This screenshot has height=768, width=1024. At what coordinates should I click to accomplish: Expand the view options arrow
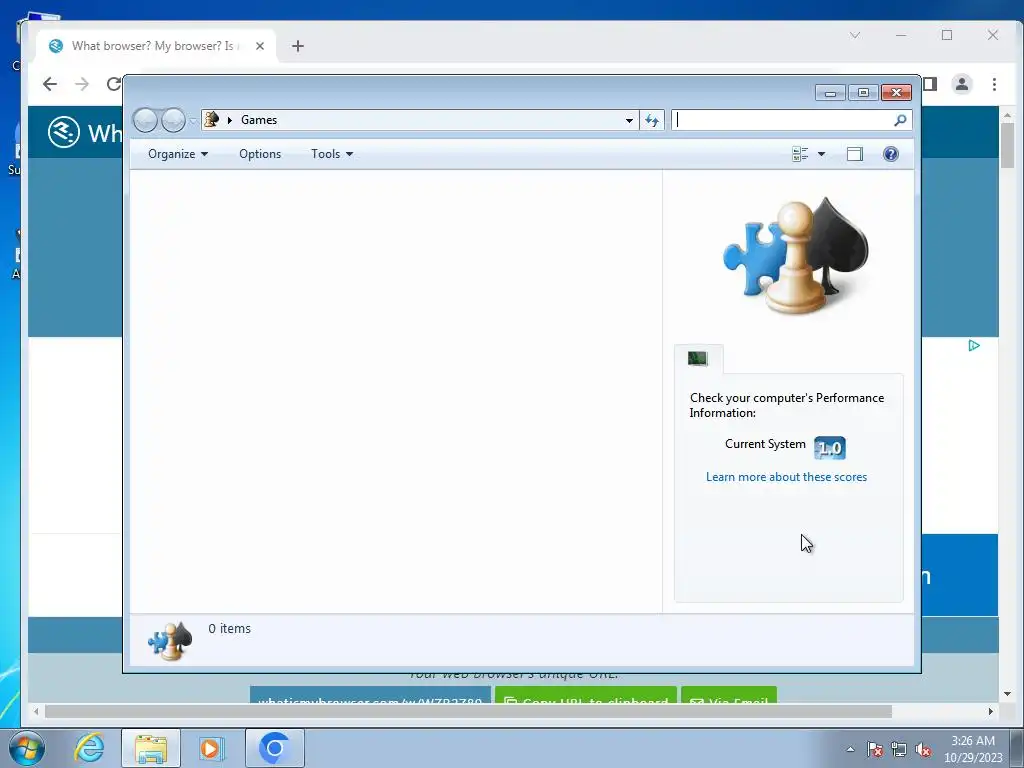point(822,154)
